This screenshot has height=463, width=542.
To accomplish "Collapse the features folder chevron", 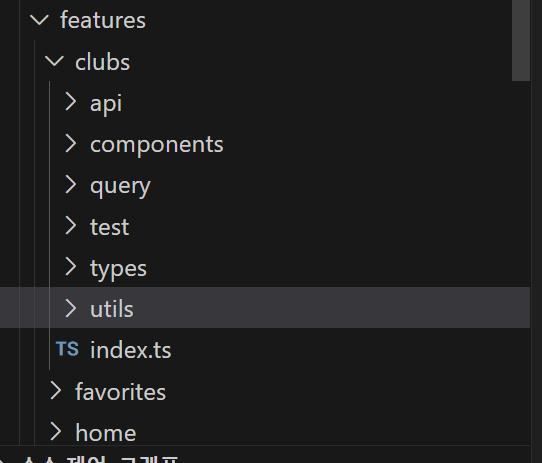I will (39, 20).
